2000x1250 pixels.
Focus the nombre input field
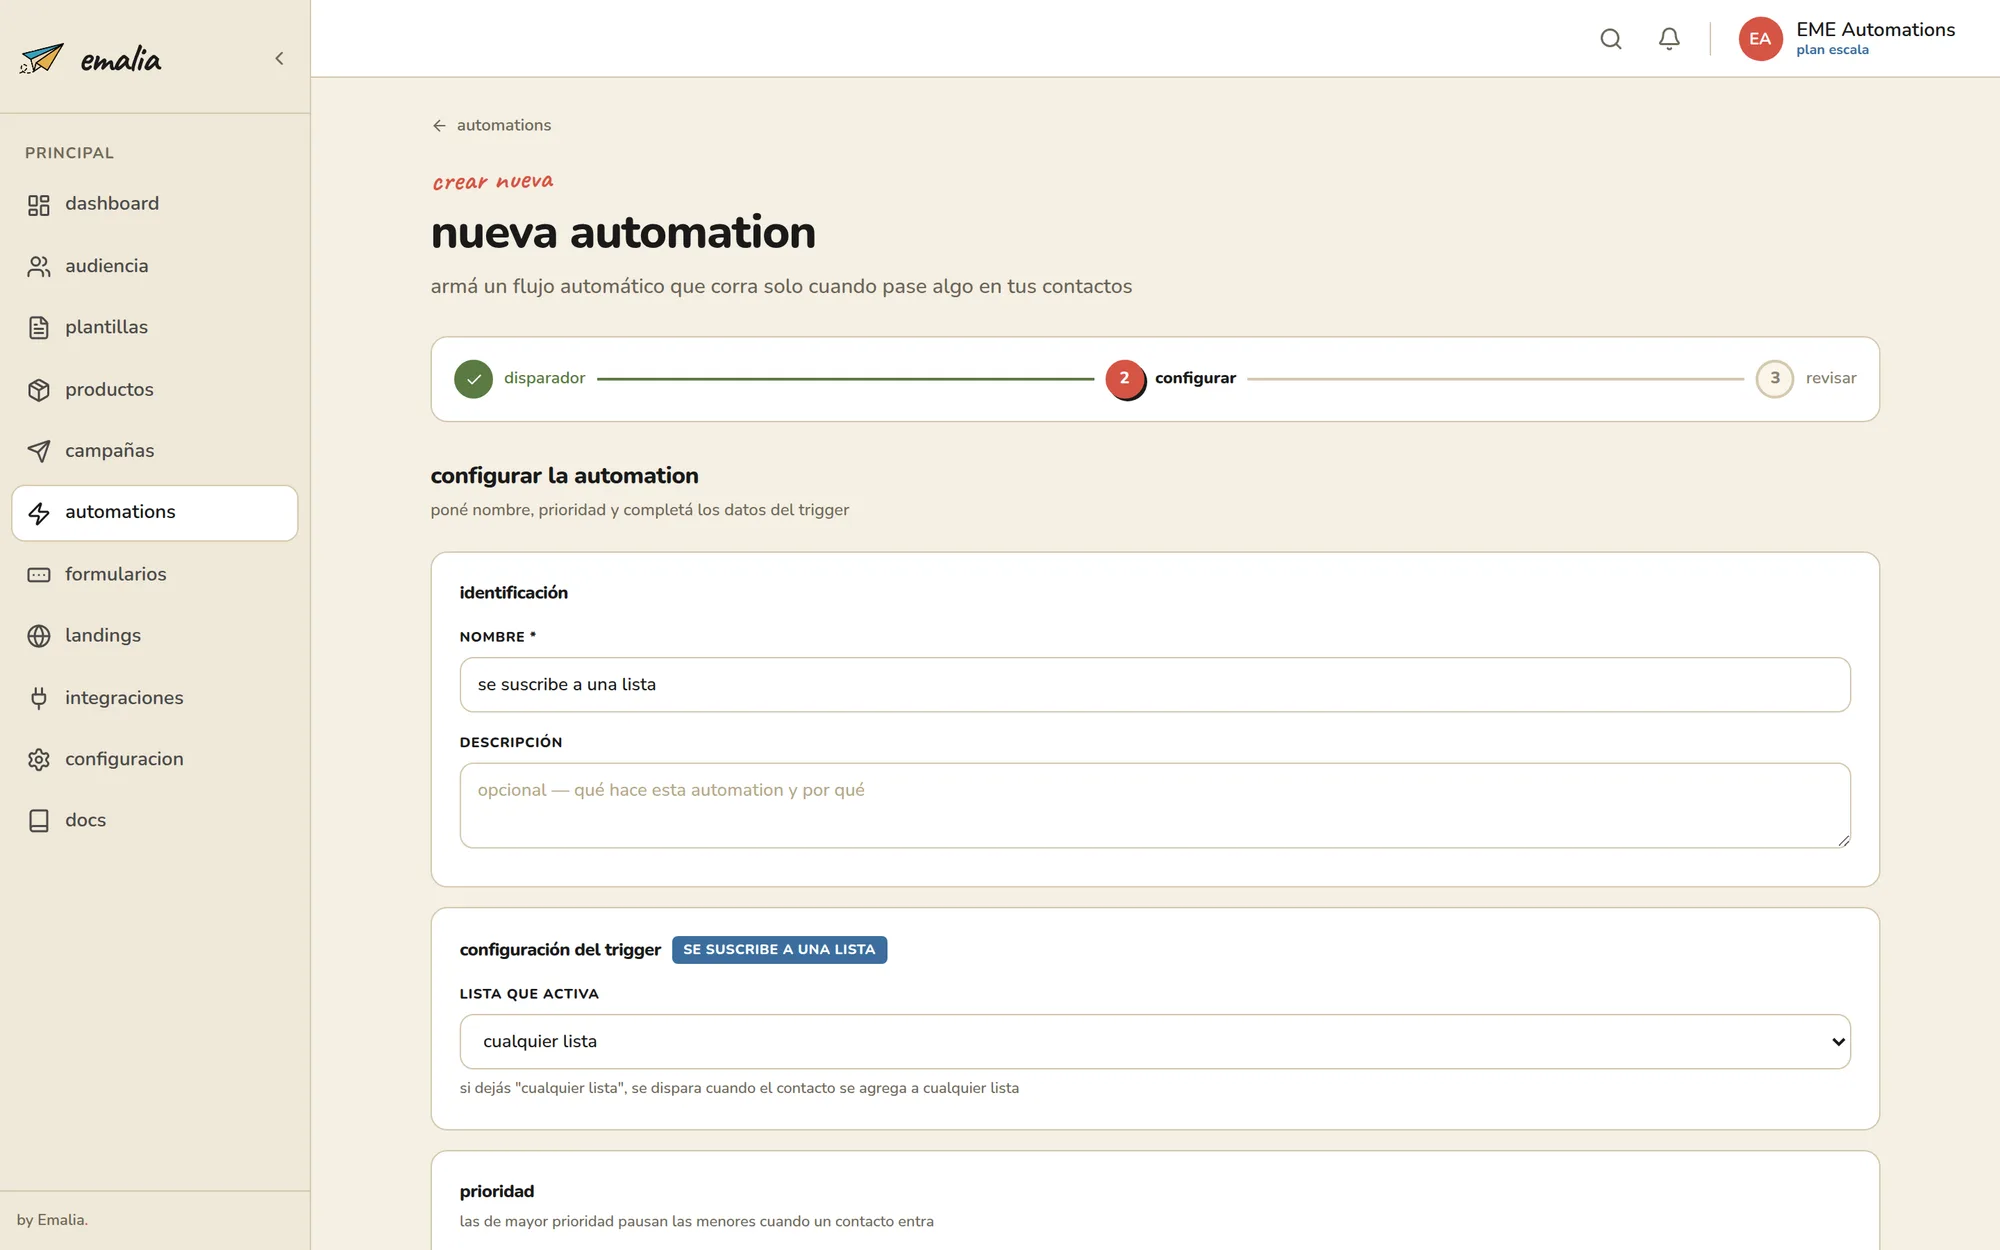(1155, 685)
